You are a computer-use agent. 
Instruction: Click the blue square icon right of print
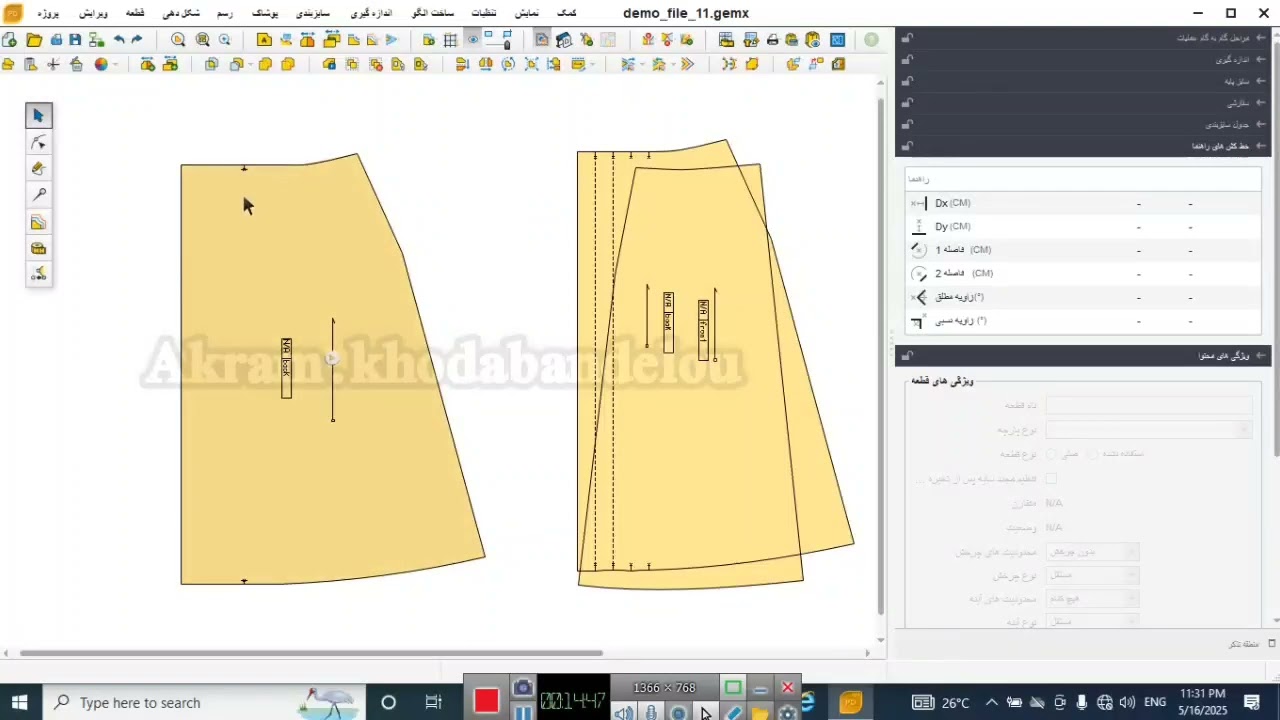click(837, 40)
